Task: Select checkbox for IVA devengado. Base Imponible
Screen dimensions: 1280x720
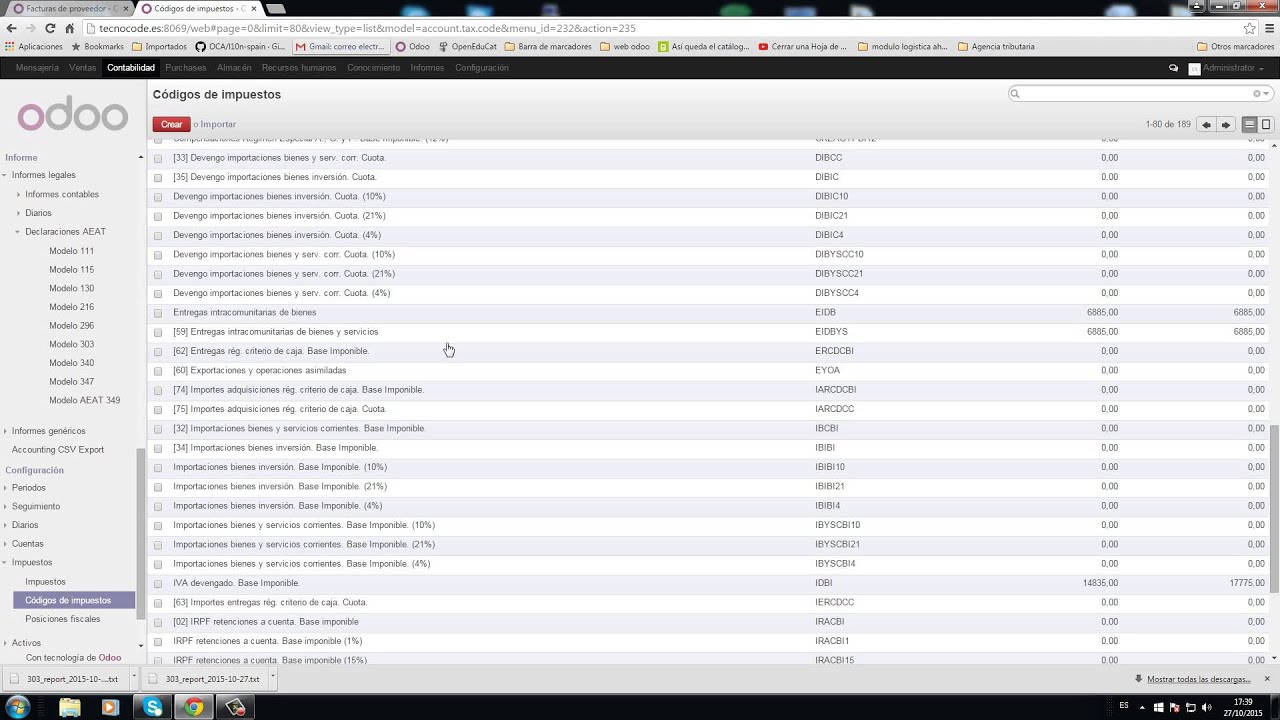Action: pyautogui.click(x=158, y=584)
